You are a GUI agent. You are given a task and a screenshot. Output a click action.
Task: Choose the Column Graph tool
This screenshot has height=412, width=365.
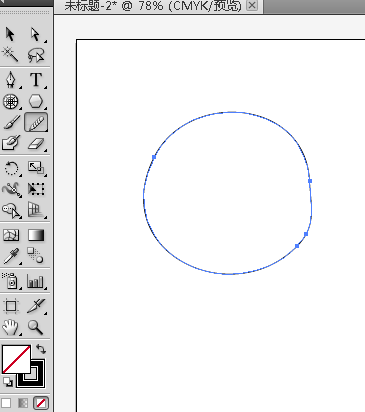(36, 282)
